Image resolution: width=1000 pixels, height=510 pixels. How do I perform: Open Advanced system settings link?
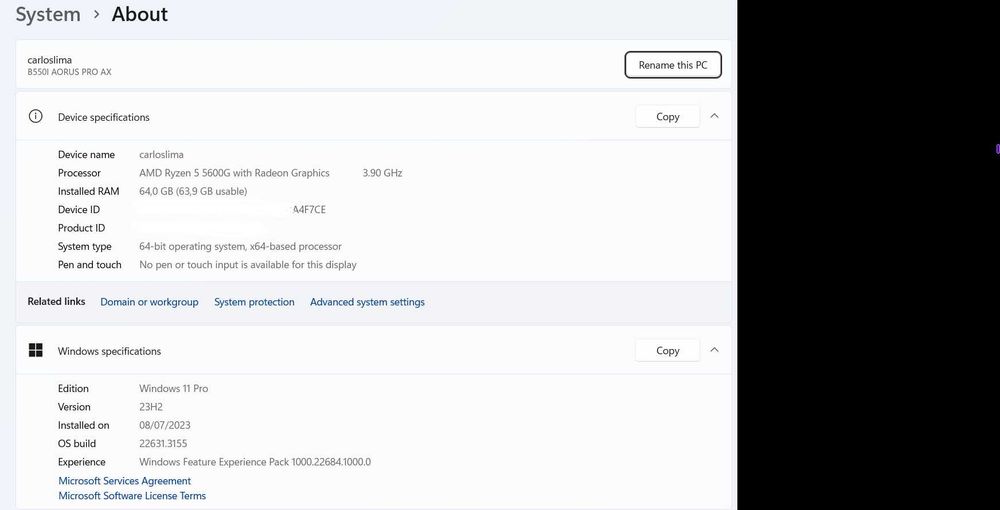367,302
